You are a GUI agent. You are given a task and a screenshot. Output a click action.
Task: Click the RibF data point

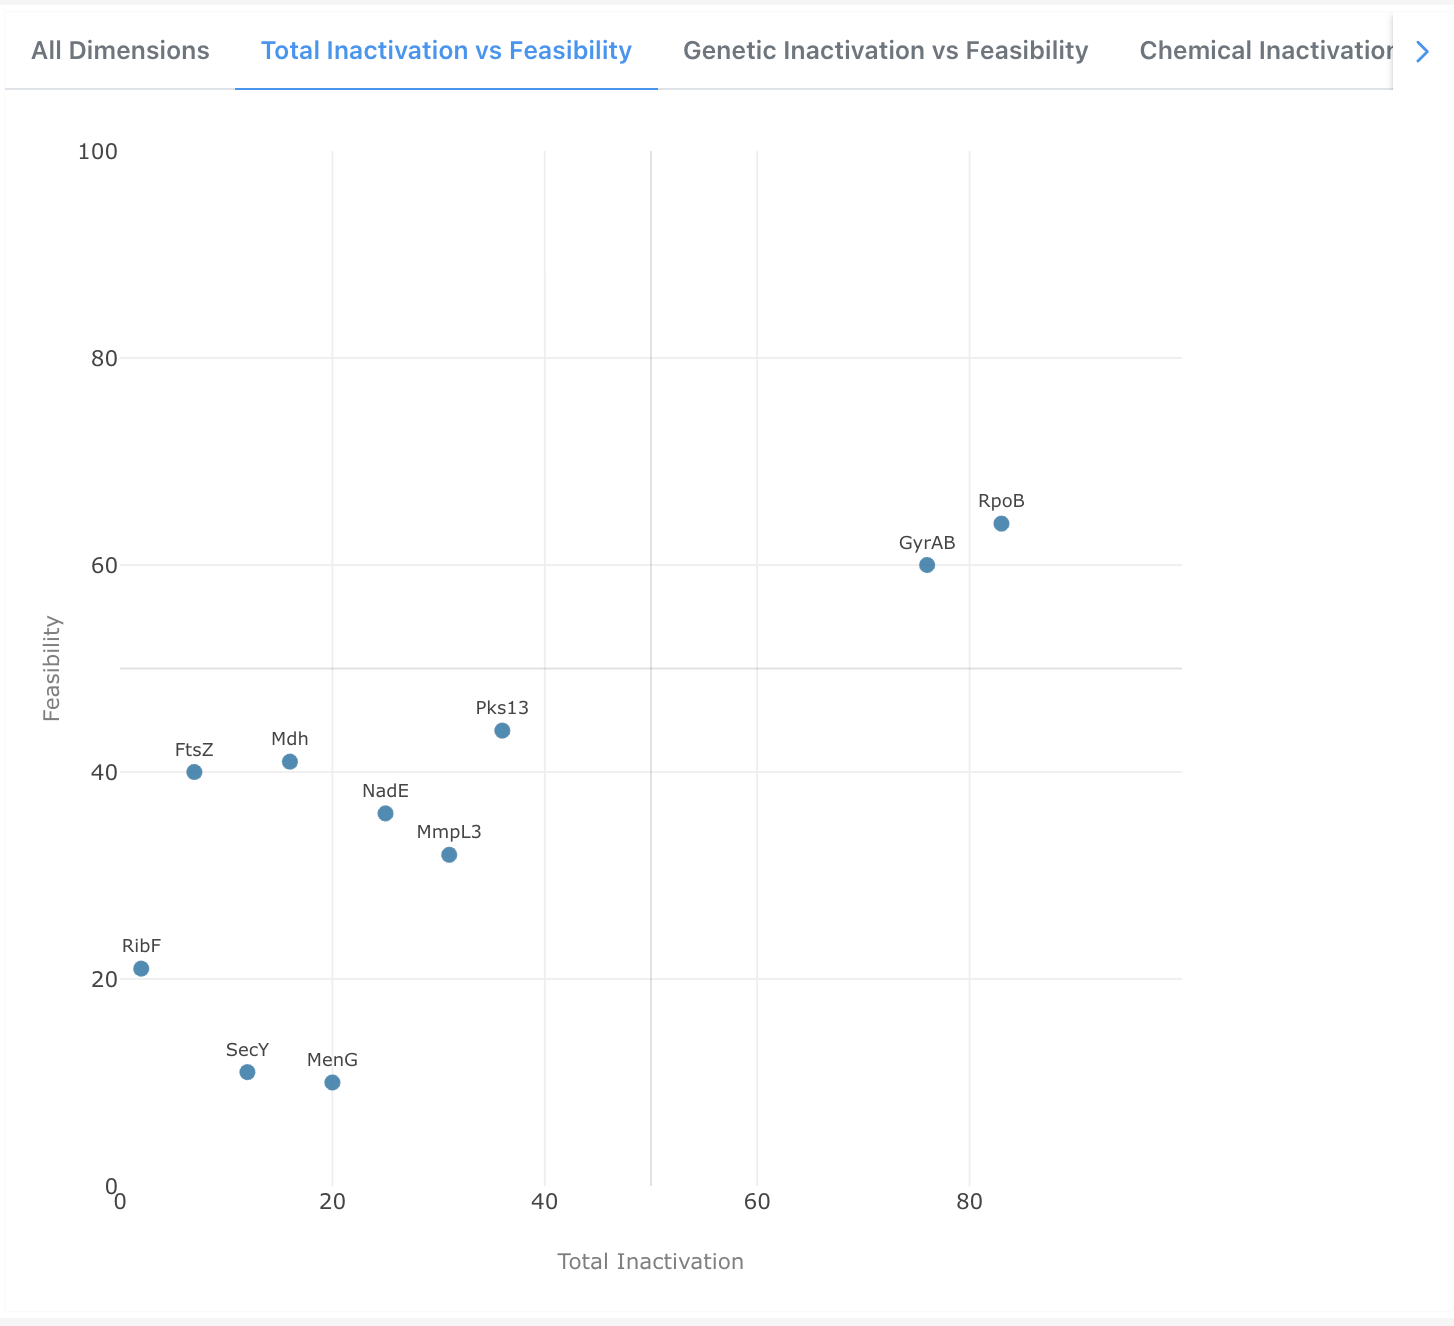(141, 969)
